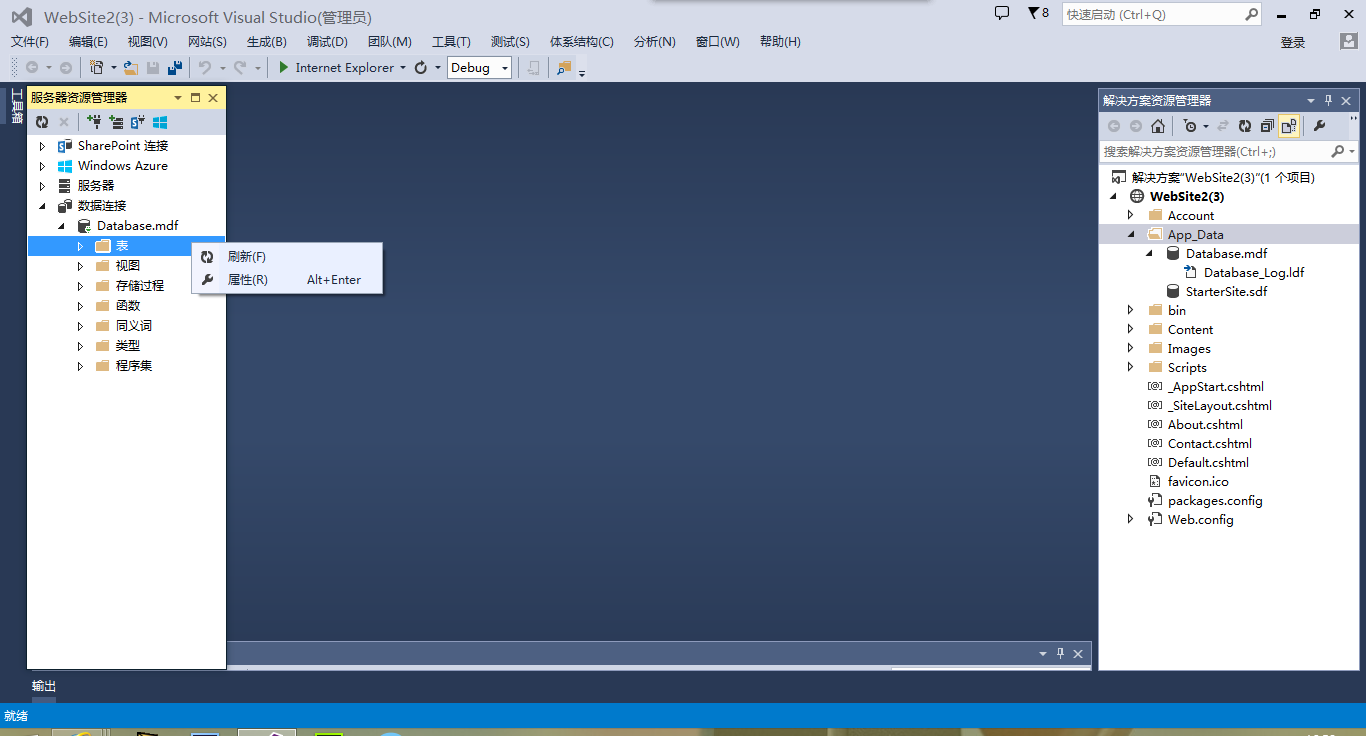The width and height of the screenshot is (1366, 736).
Task: Click the New Project toolbar icon
Action: click(96, 67)
